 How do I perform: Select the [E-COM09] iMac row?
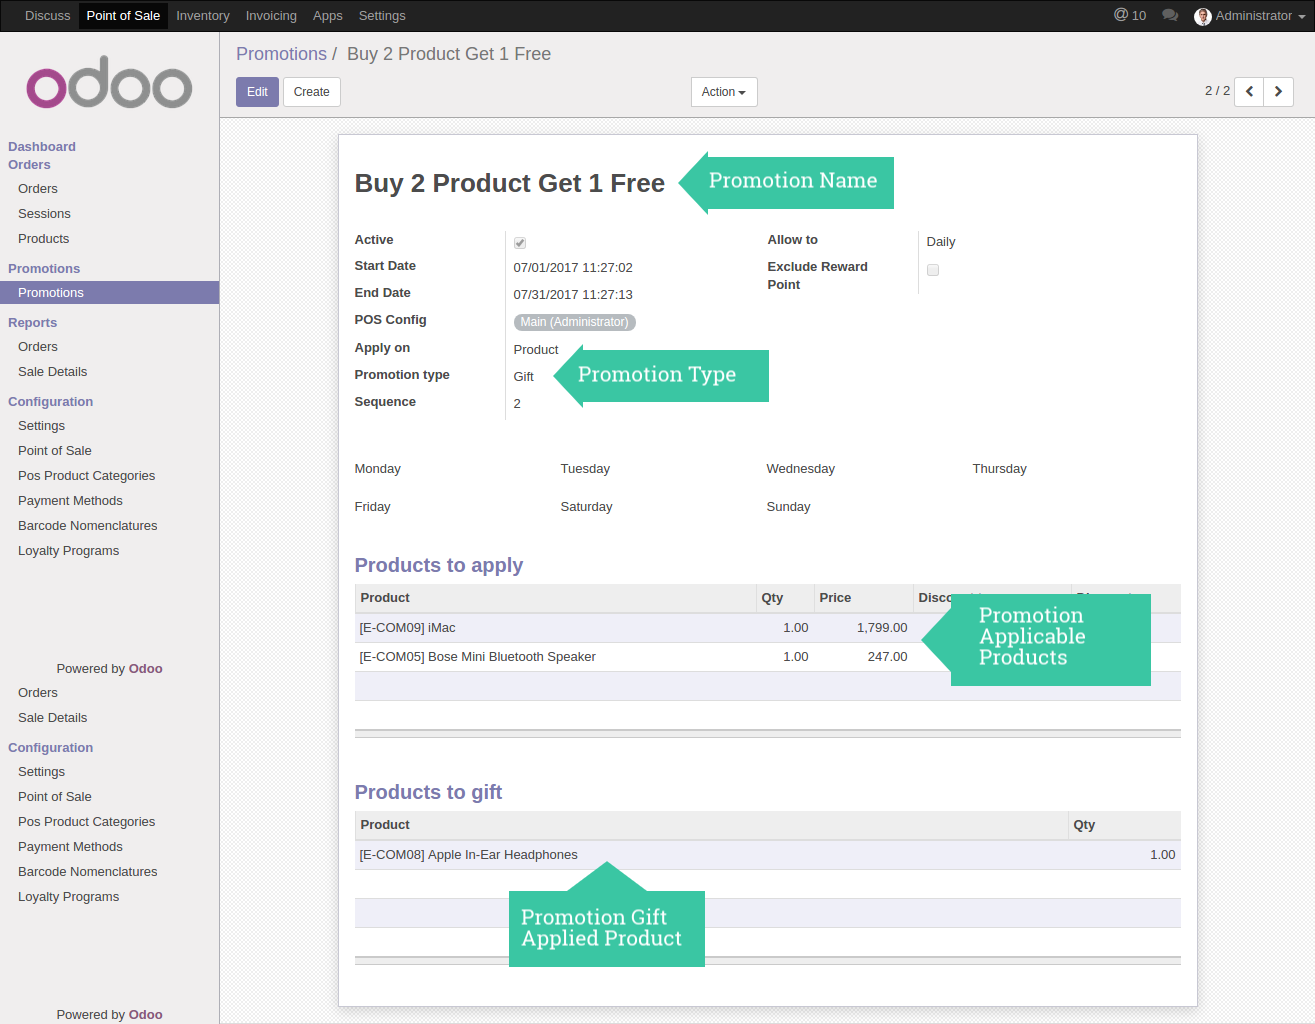pos(767,628)
